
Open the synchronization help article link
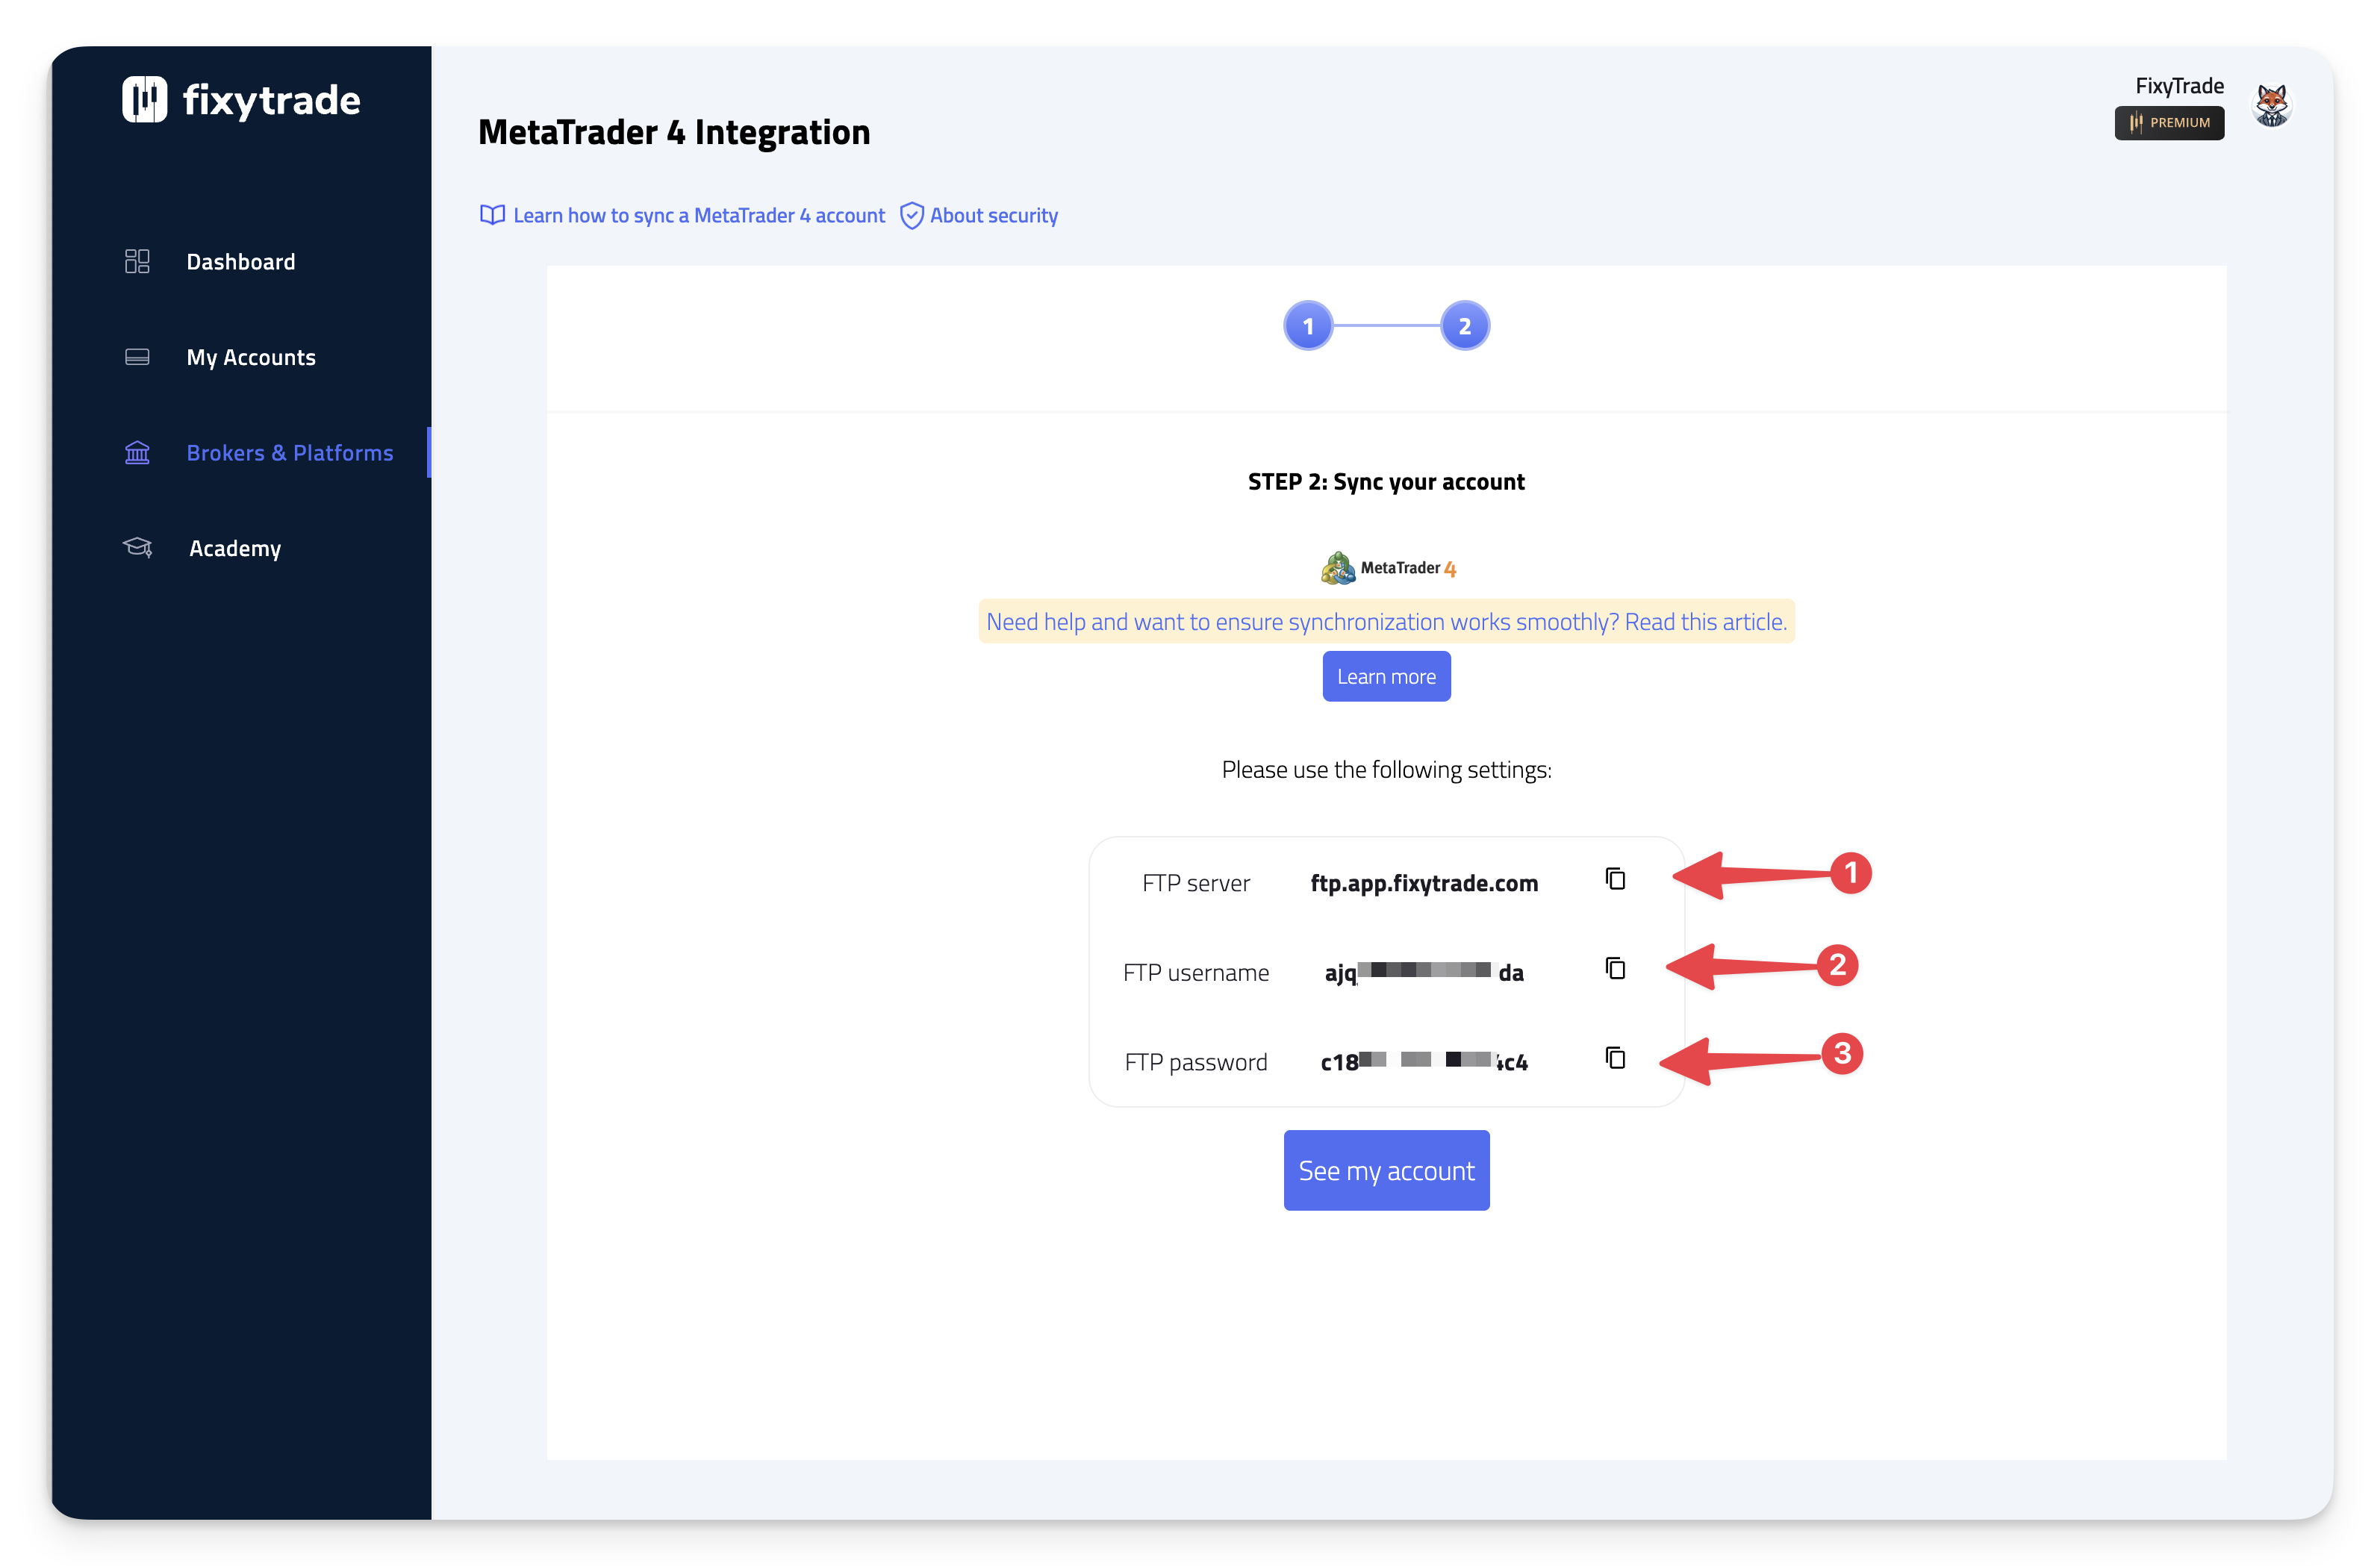click(x=1386, y=622)
